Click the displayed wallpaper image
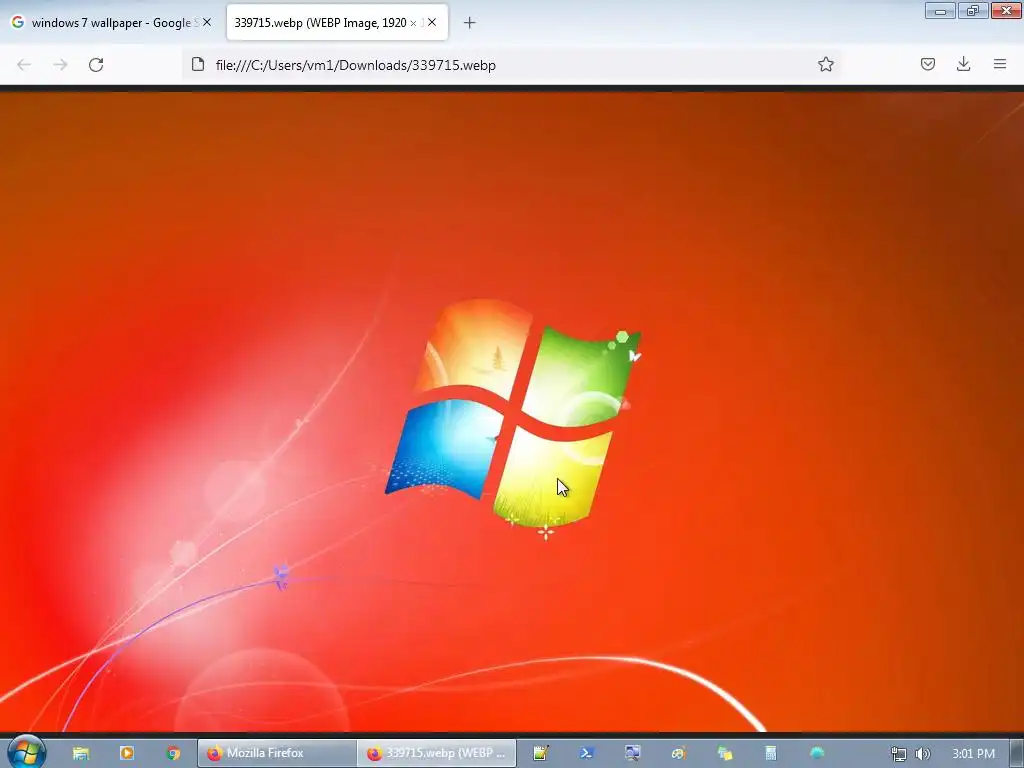The height and width of the screenshot is (768, 1024). pyautogui.click(x=512, y=411)
